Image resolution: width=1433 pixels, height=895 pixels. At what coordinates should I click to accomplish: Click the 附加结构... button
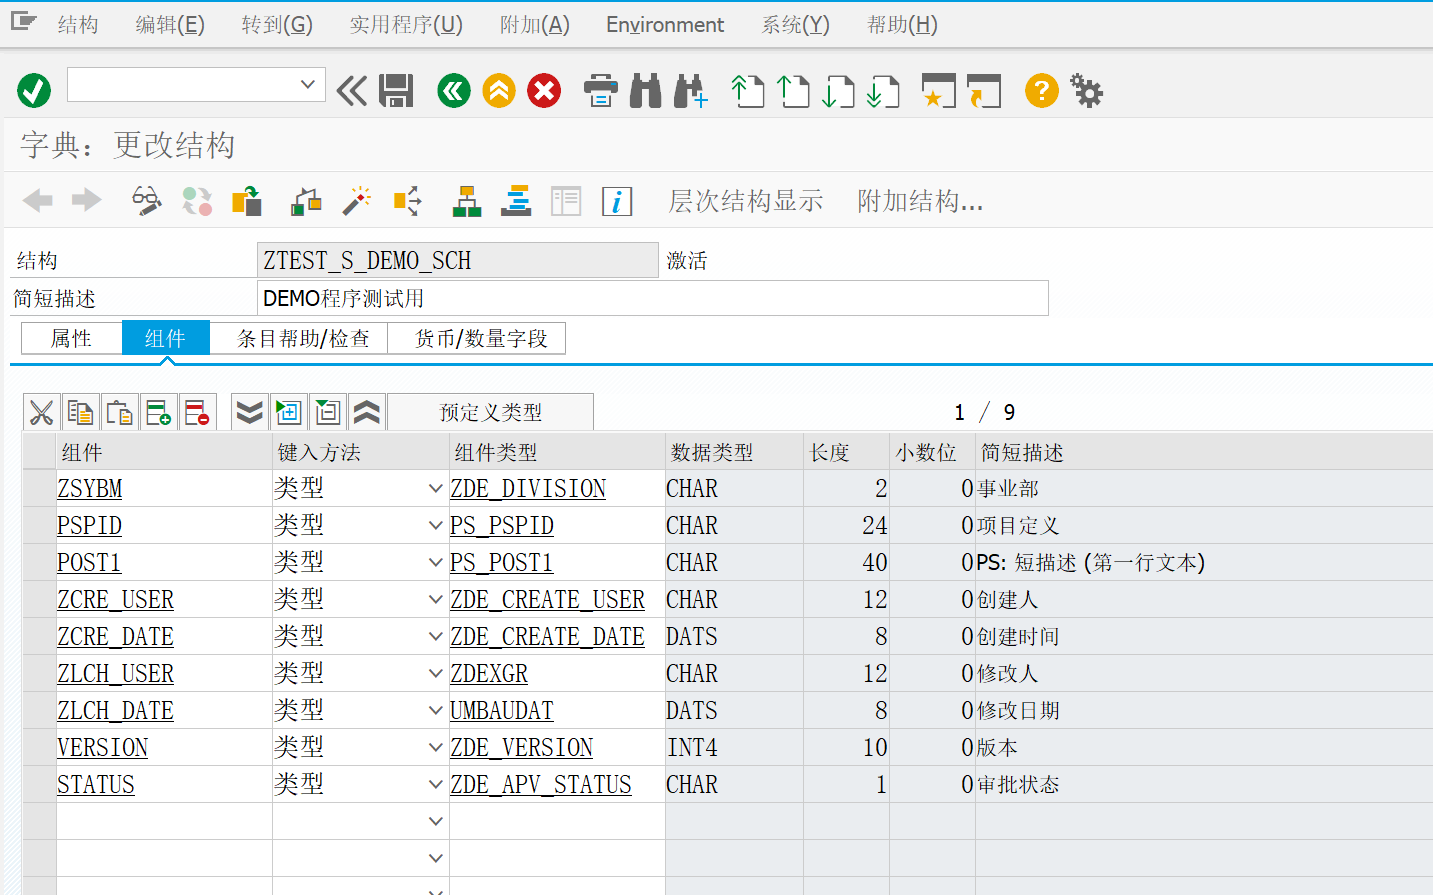[920, 201]
